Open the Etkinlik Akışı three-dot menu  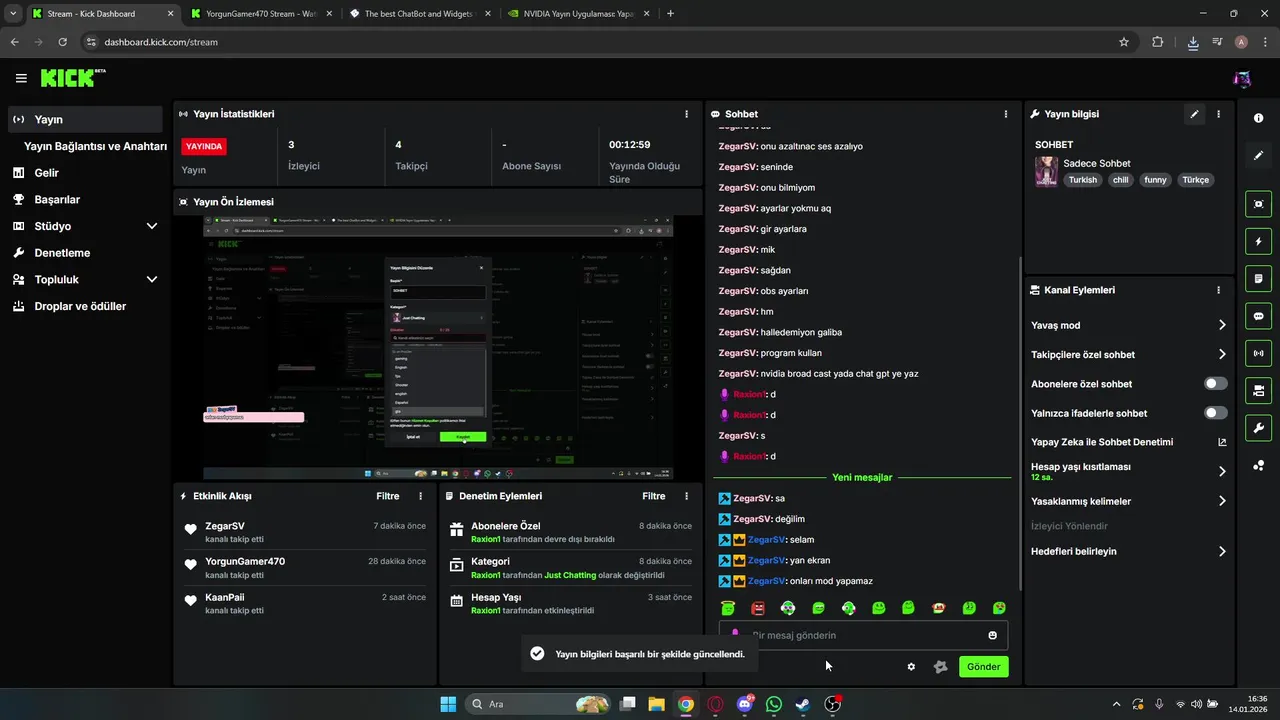pos(420,496)
